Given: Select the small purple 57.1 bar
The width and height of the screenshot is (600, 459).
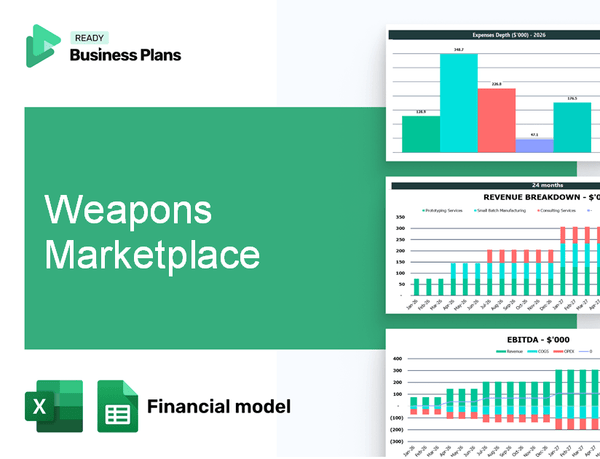Looking at the screenshot, I should tap(534, 145).
